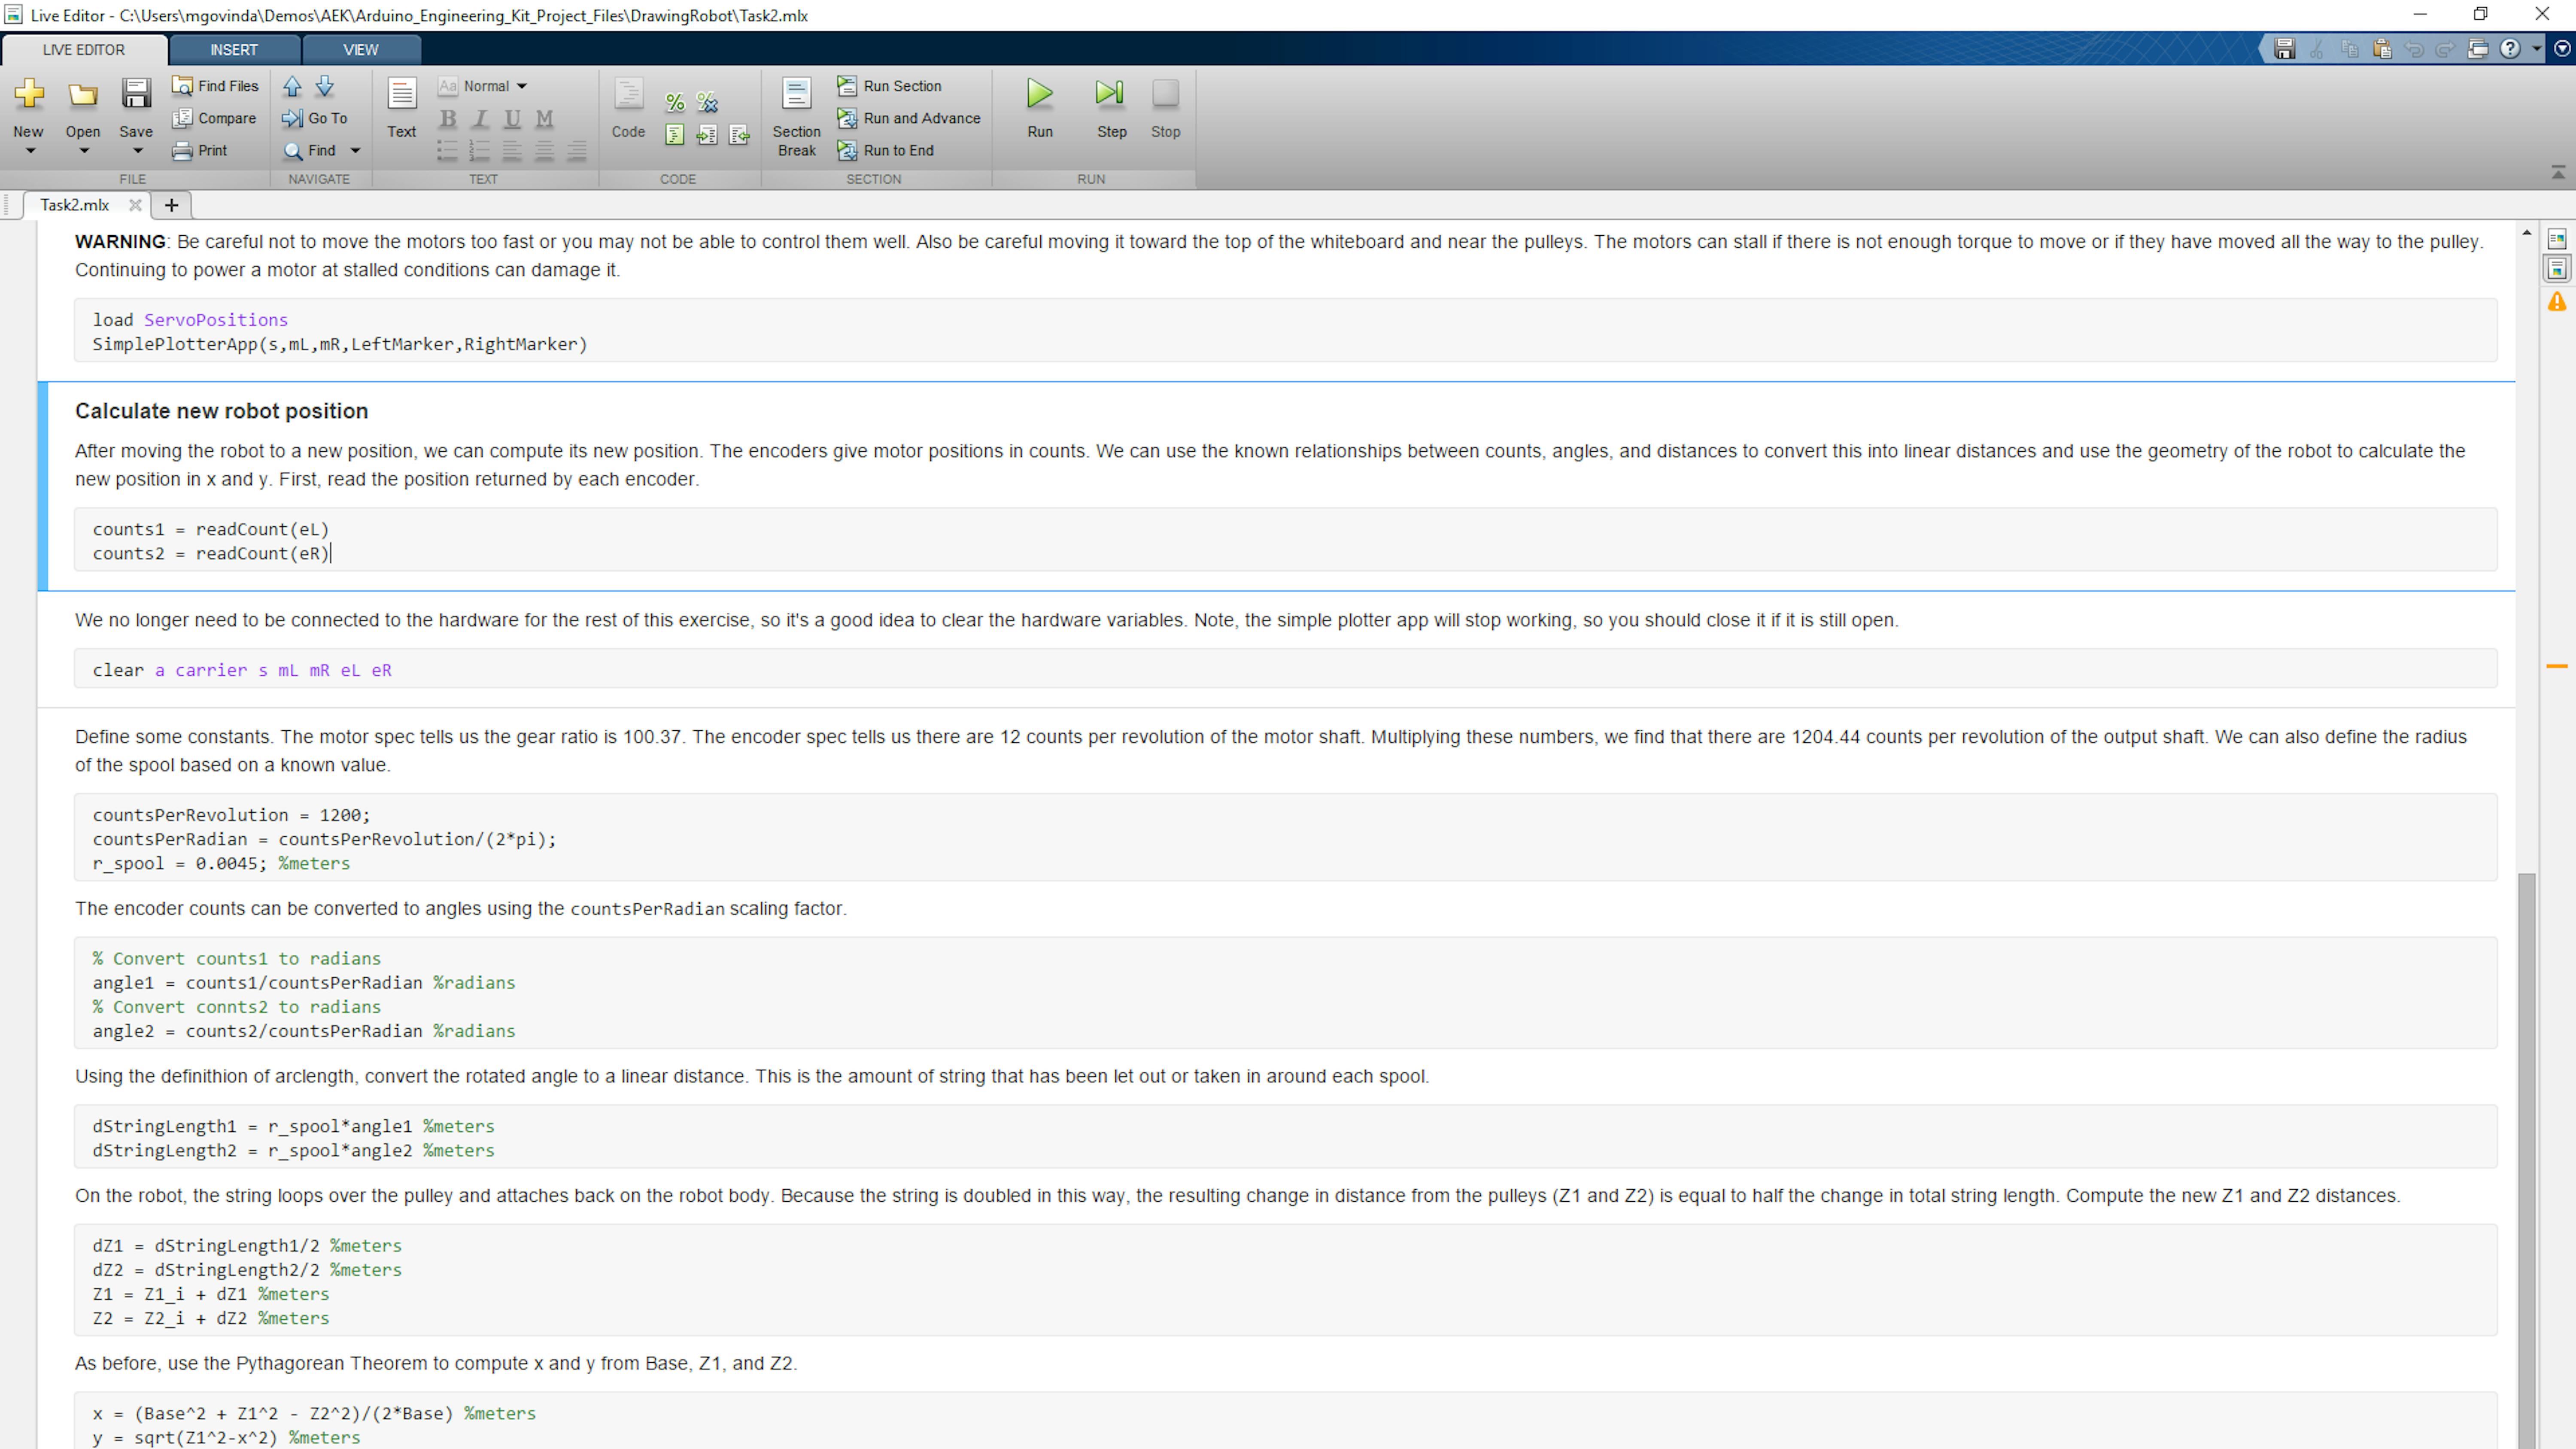Image resolution: width=2576 pixels, height=1449 pixels.
Task: Open the circled arrow toolstrip options menu
Action: click(2562, 49)
